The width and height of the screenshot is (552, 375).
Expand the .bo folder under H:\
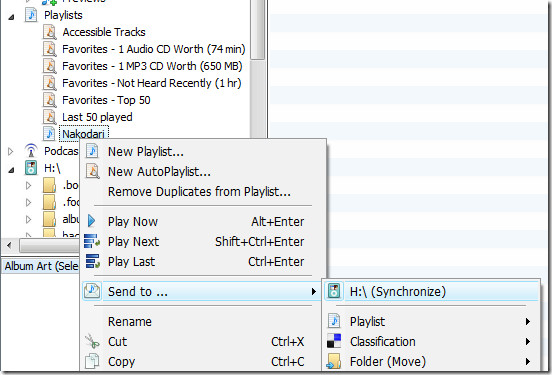pyautogui.click(x=29, y=185)
